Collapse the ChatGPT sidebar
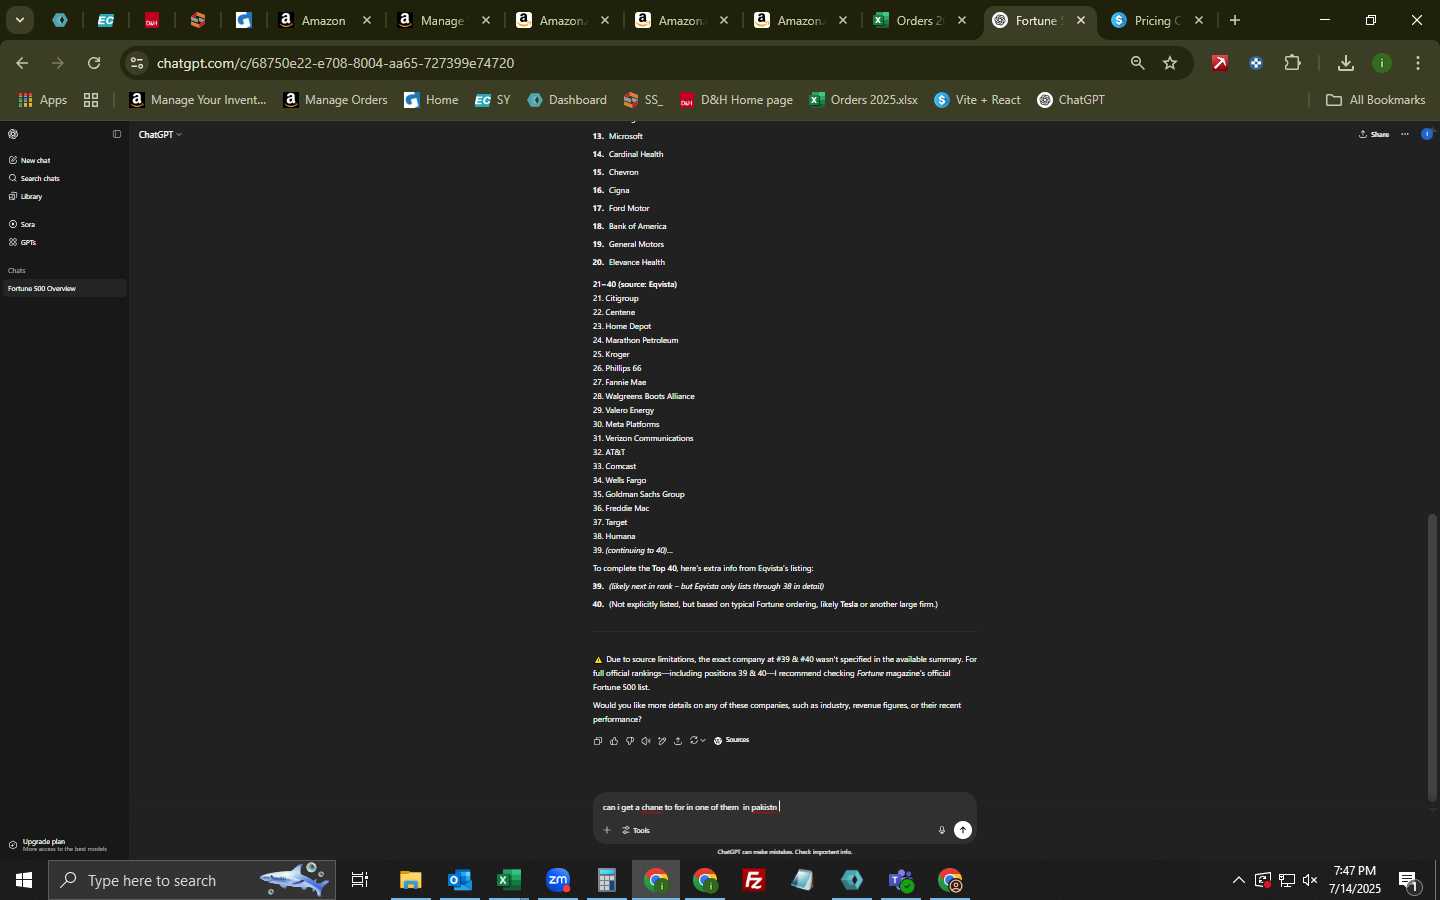The height and width of the screenshot is (900, 1440). [117, 134]
